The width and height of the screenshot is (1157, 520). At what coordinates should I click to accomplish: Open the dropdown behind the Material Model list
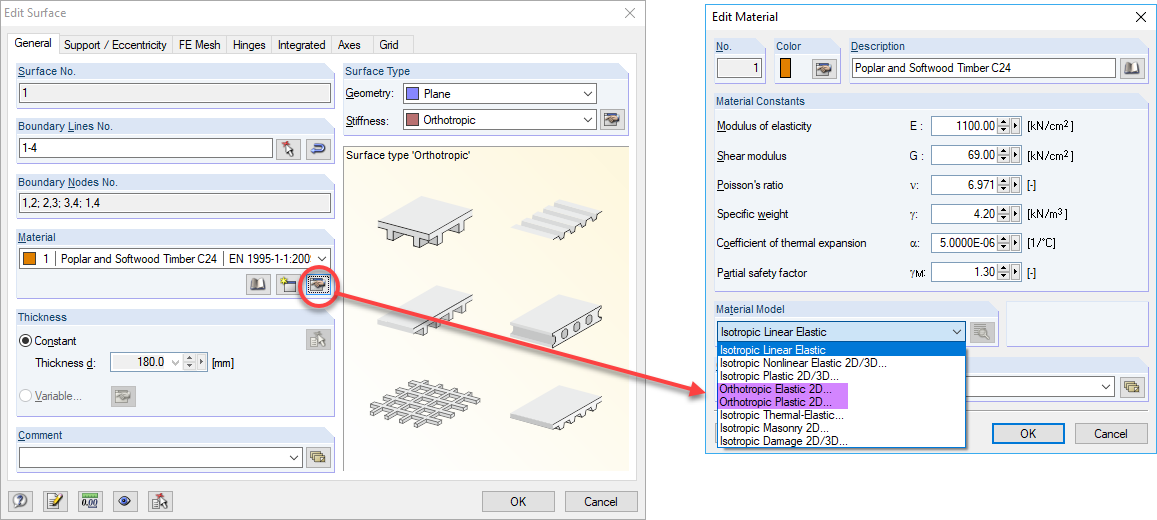(1106, 386)
